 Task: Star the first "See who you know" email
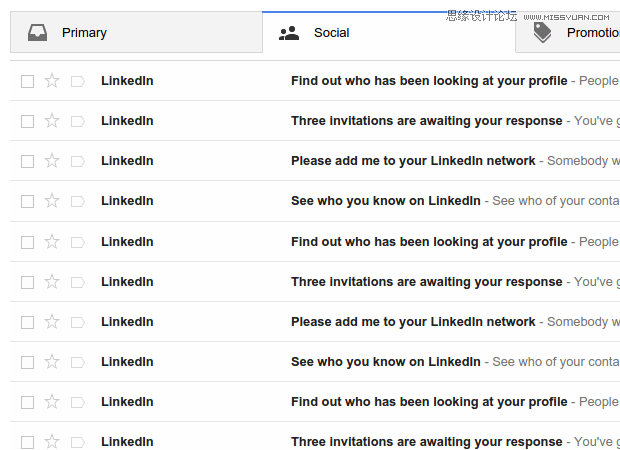pyautogui.click(x=52, y=201)
